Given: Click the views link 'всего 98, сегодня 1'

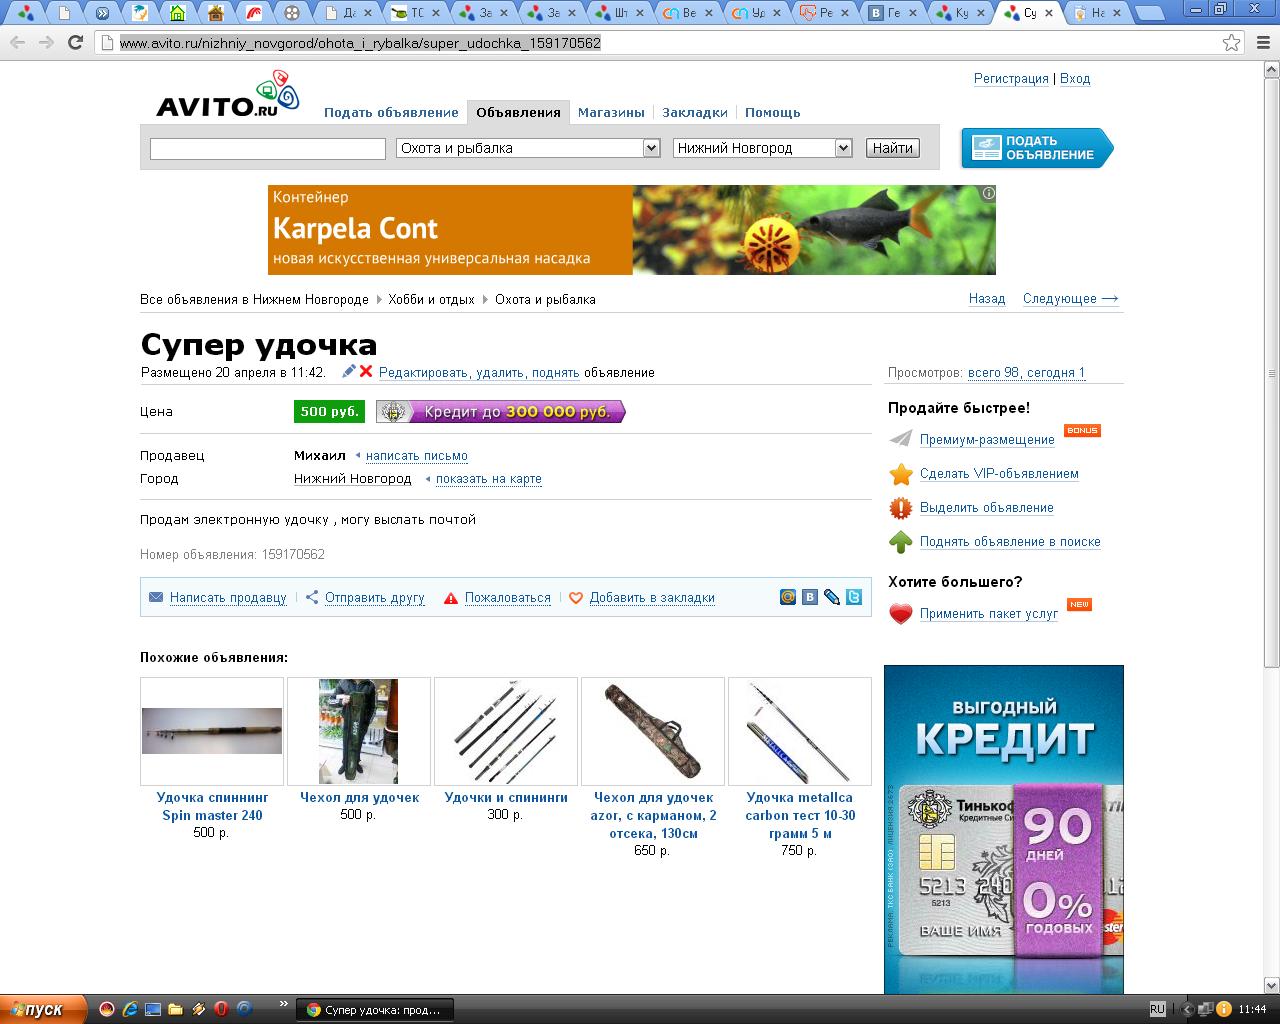Looking at the screenshot, I should [1026, 373].
